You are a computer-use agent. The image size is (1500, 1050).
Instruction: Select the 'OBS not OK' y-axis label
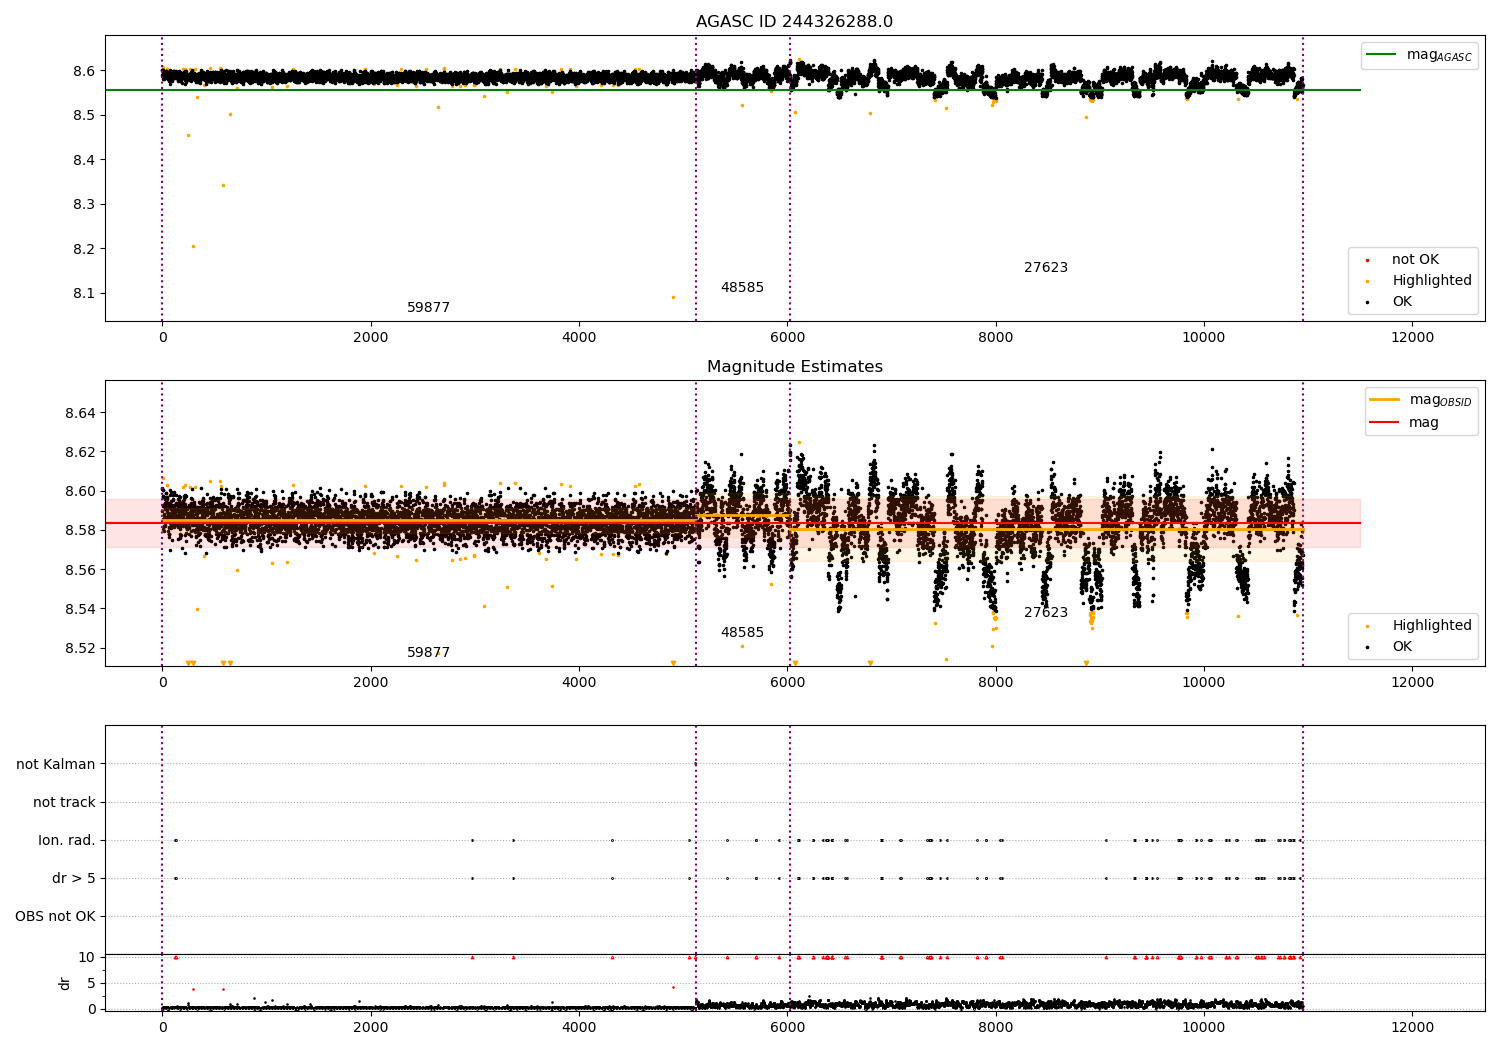[55, 916]
